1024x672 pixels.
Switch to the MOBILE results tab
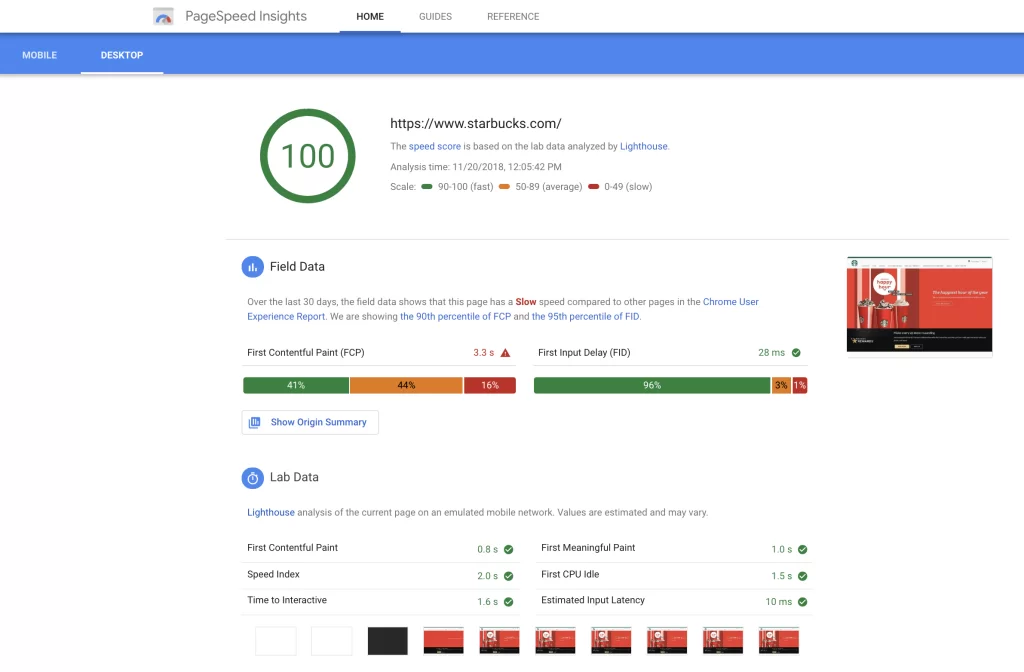[40, 55]
